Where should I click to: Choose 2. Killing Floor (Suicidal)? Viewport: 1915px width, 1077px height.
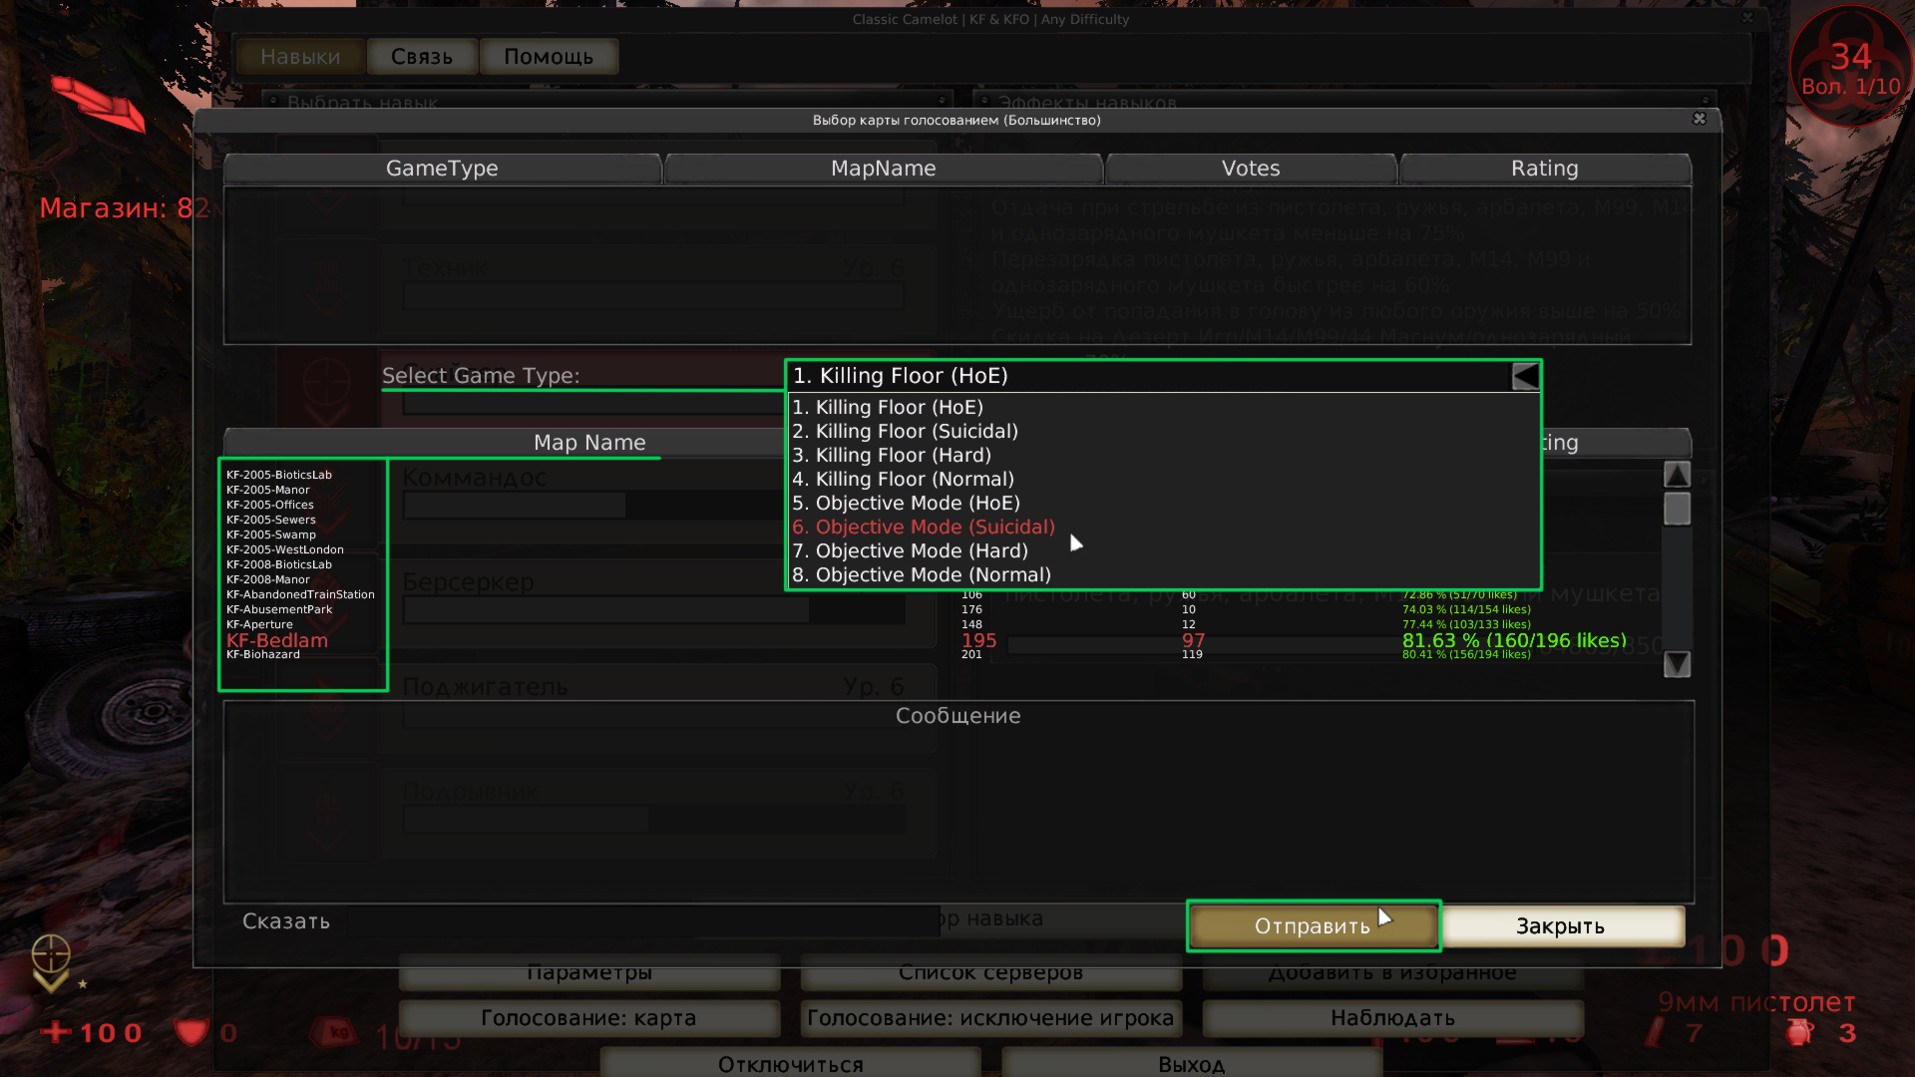pyautogui.click(x=905, y=431)
